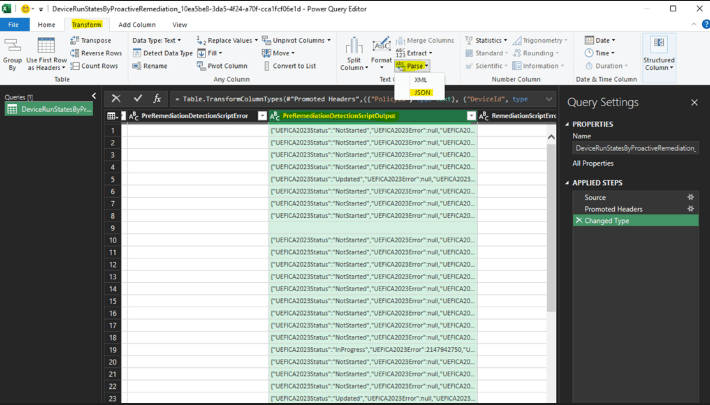Viewport: 710px width, 405px height.
Task: Click the All Properties link
Action: point(593,163)
